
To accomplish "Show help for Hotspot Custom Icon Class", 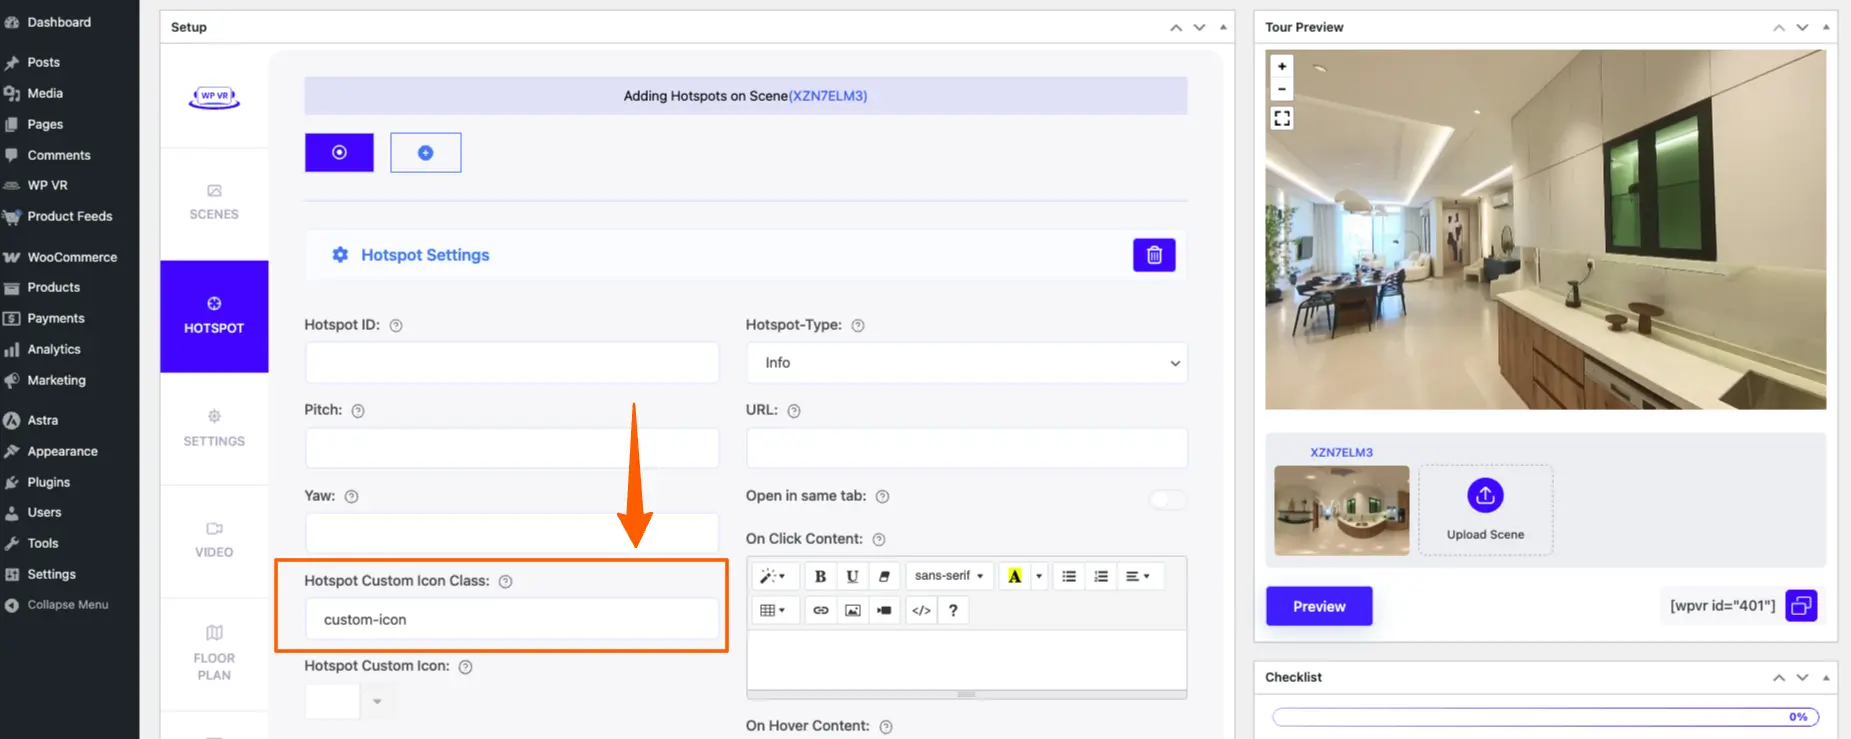I will 505,582.
